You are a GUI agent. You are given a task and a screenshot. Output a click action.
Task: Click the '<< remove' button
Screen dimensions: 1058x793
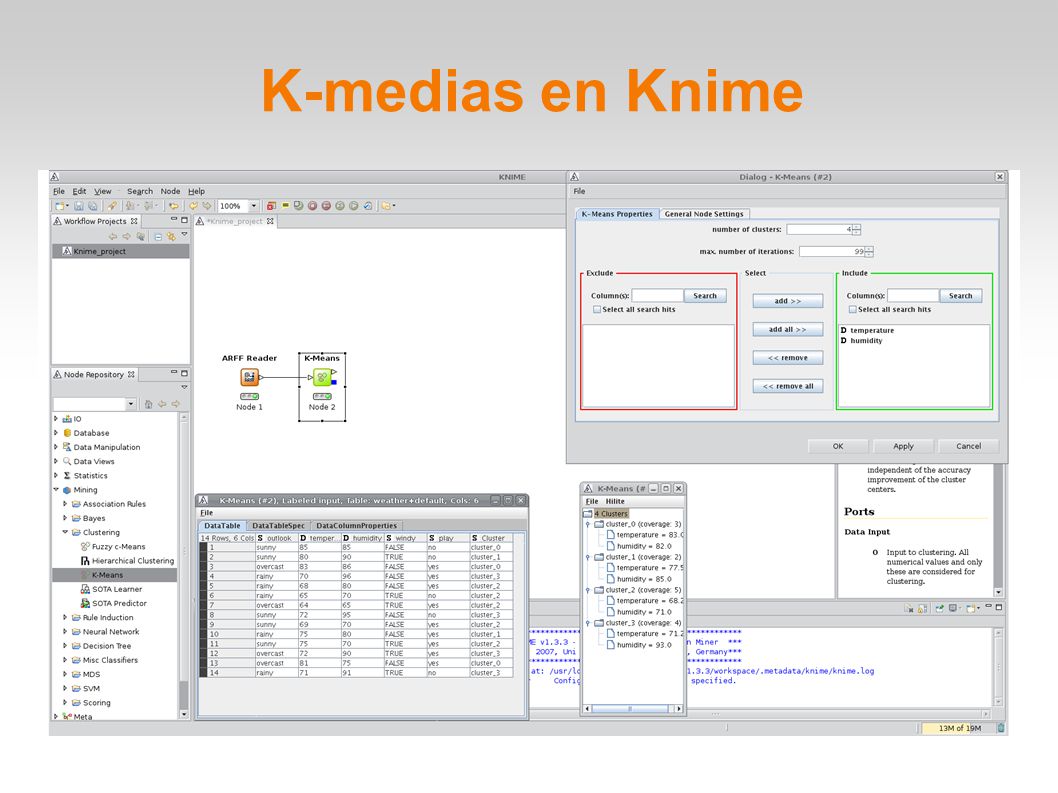click(x=787, y=358)
